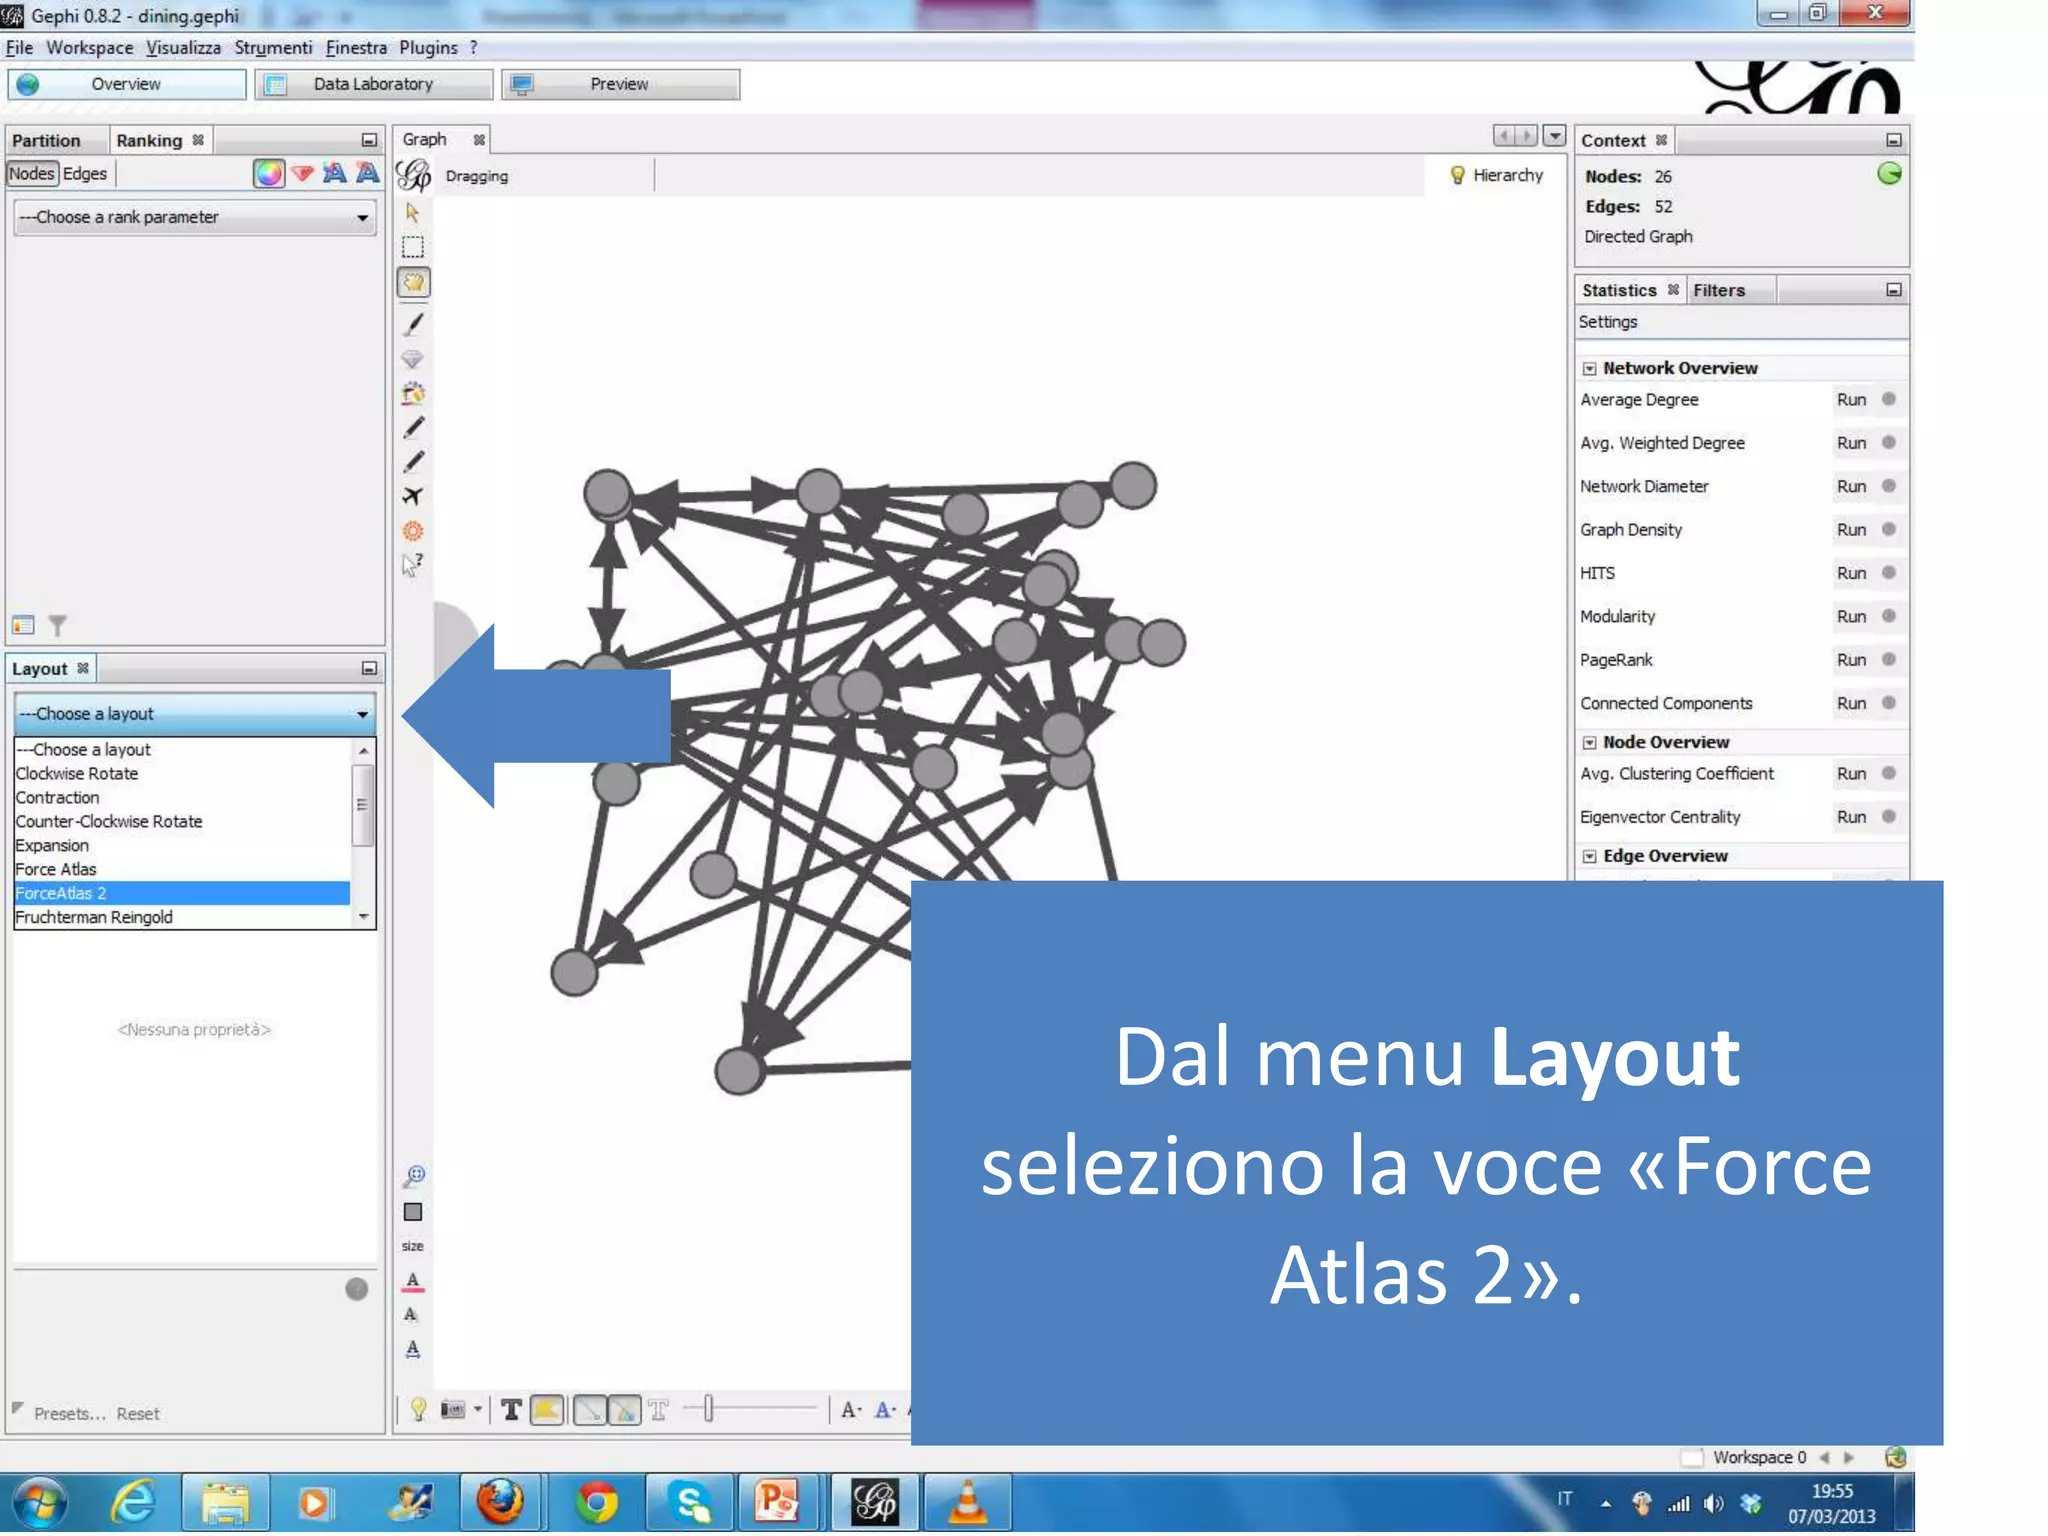Toggle show edge labels outlined T button
The height and width of the screenshot is (1536, 2048).
[658, 1410]
